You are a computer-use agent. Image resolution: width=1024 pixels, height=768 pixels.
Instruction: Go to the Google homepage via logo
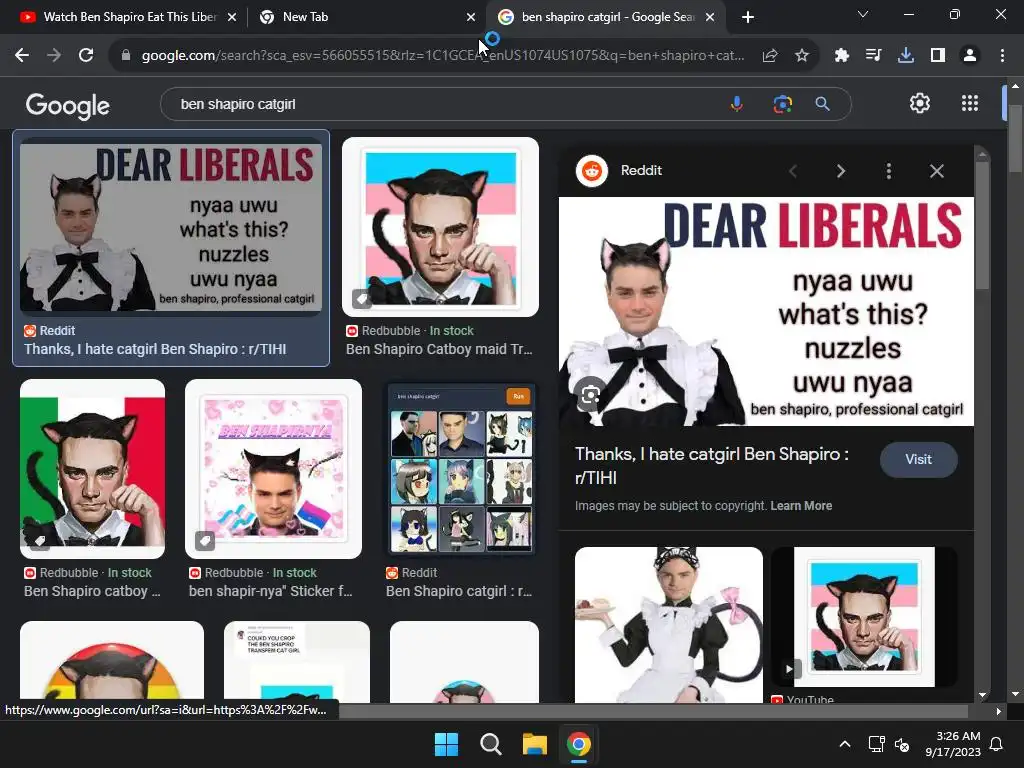[x=68, y=105]
